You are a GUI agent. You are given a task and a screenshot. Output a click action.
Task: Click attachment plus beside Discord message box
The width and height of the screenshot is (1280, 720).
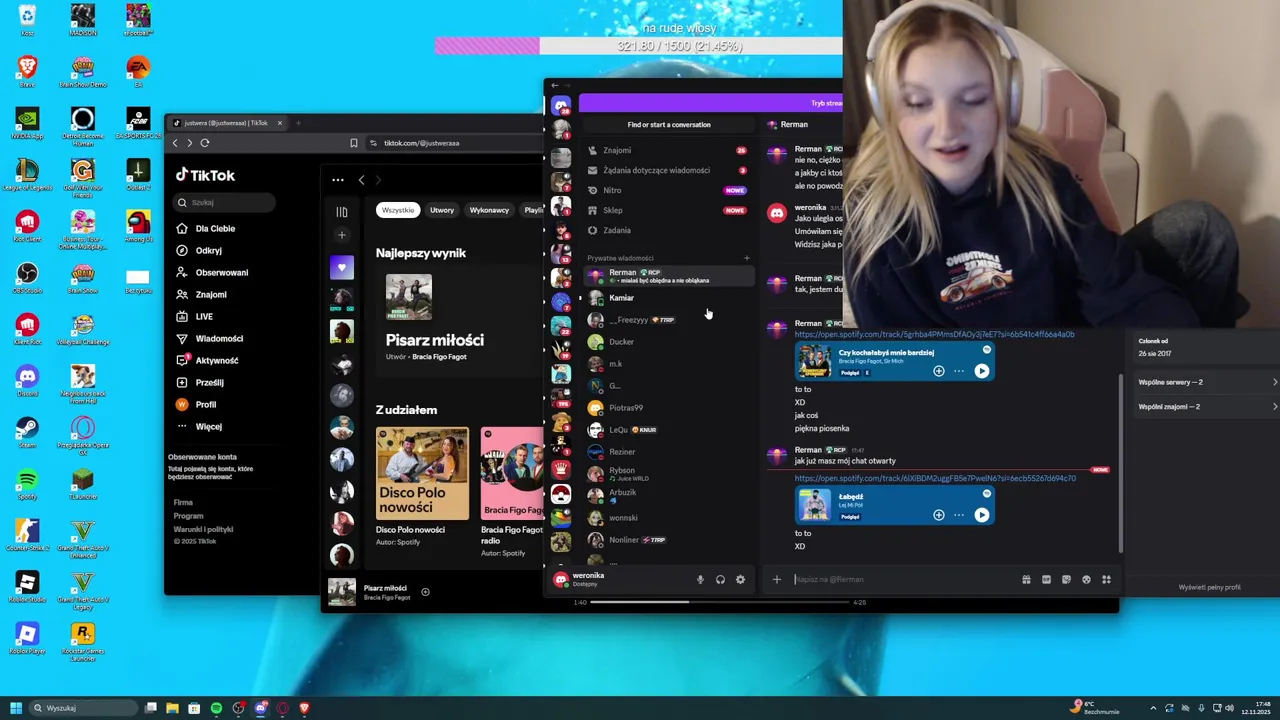[x=776, y=579]
